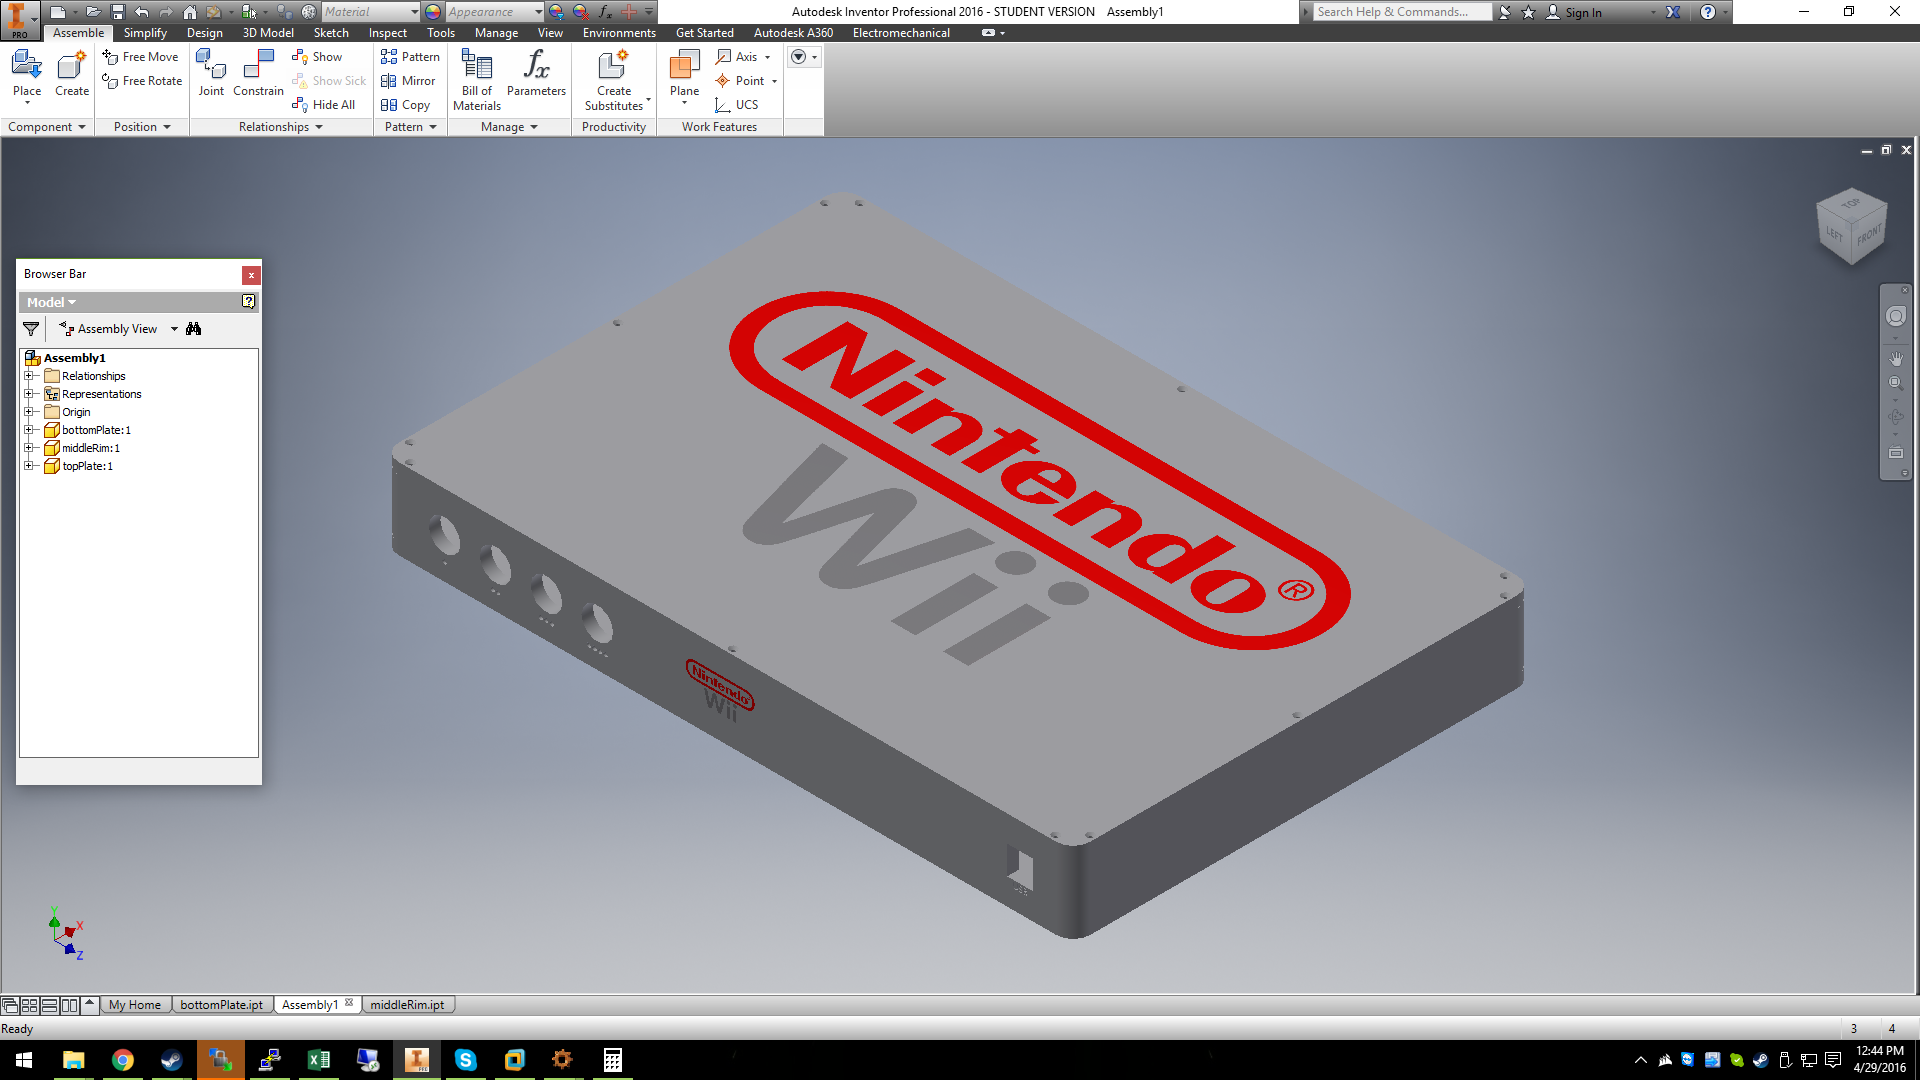Click the Search Help & Commands field
This screenshot has height=1080, width=1920.
click(x=1401, y=12)
